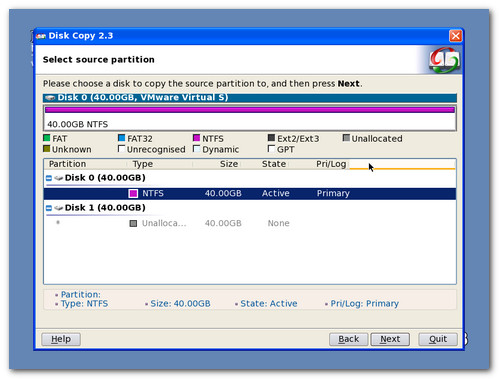This screenshot has height=379, width=499.
Task: Click the 'Partition:' detail label
Action: coord(81,295)
